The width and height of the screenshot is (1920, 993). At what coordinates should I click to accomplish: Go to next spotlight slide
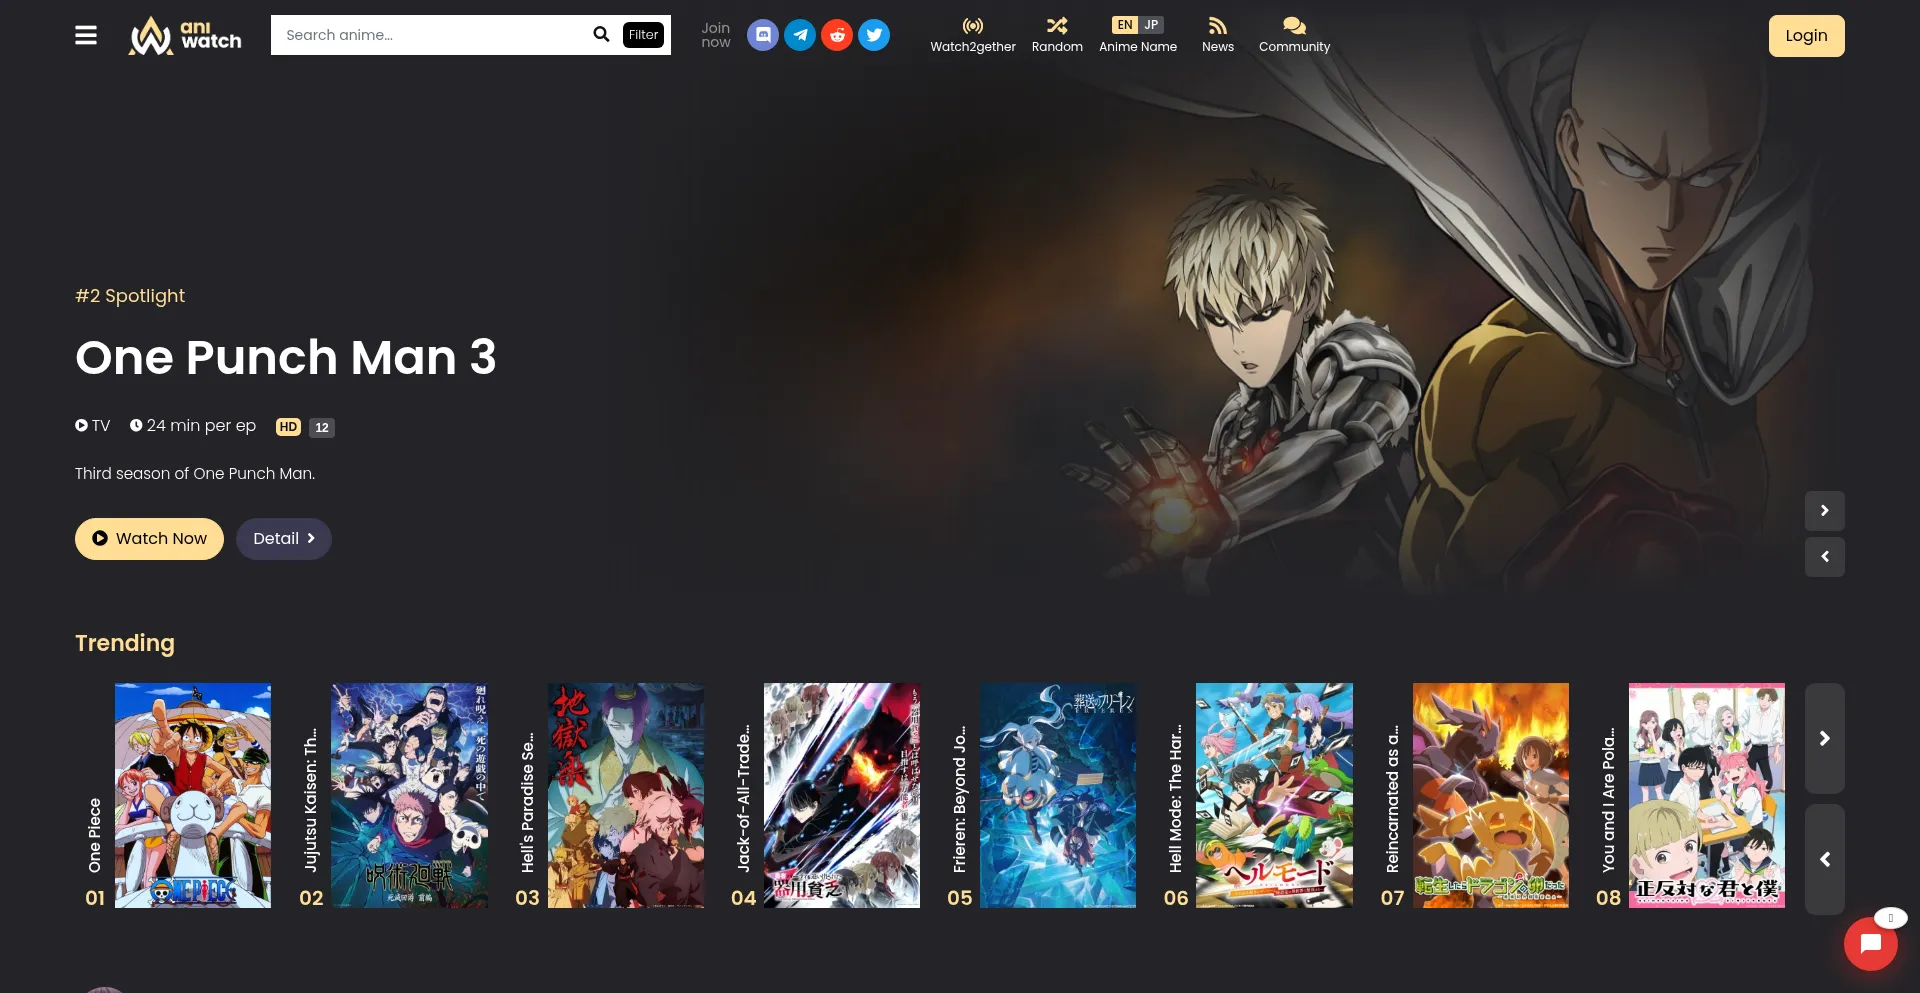(x=1825, y=511)
